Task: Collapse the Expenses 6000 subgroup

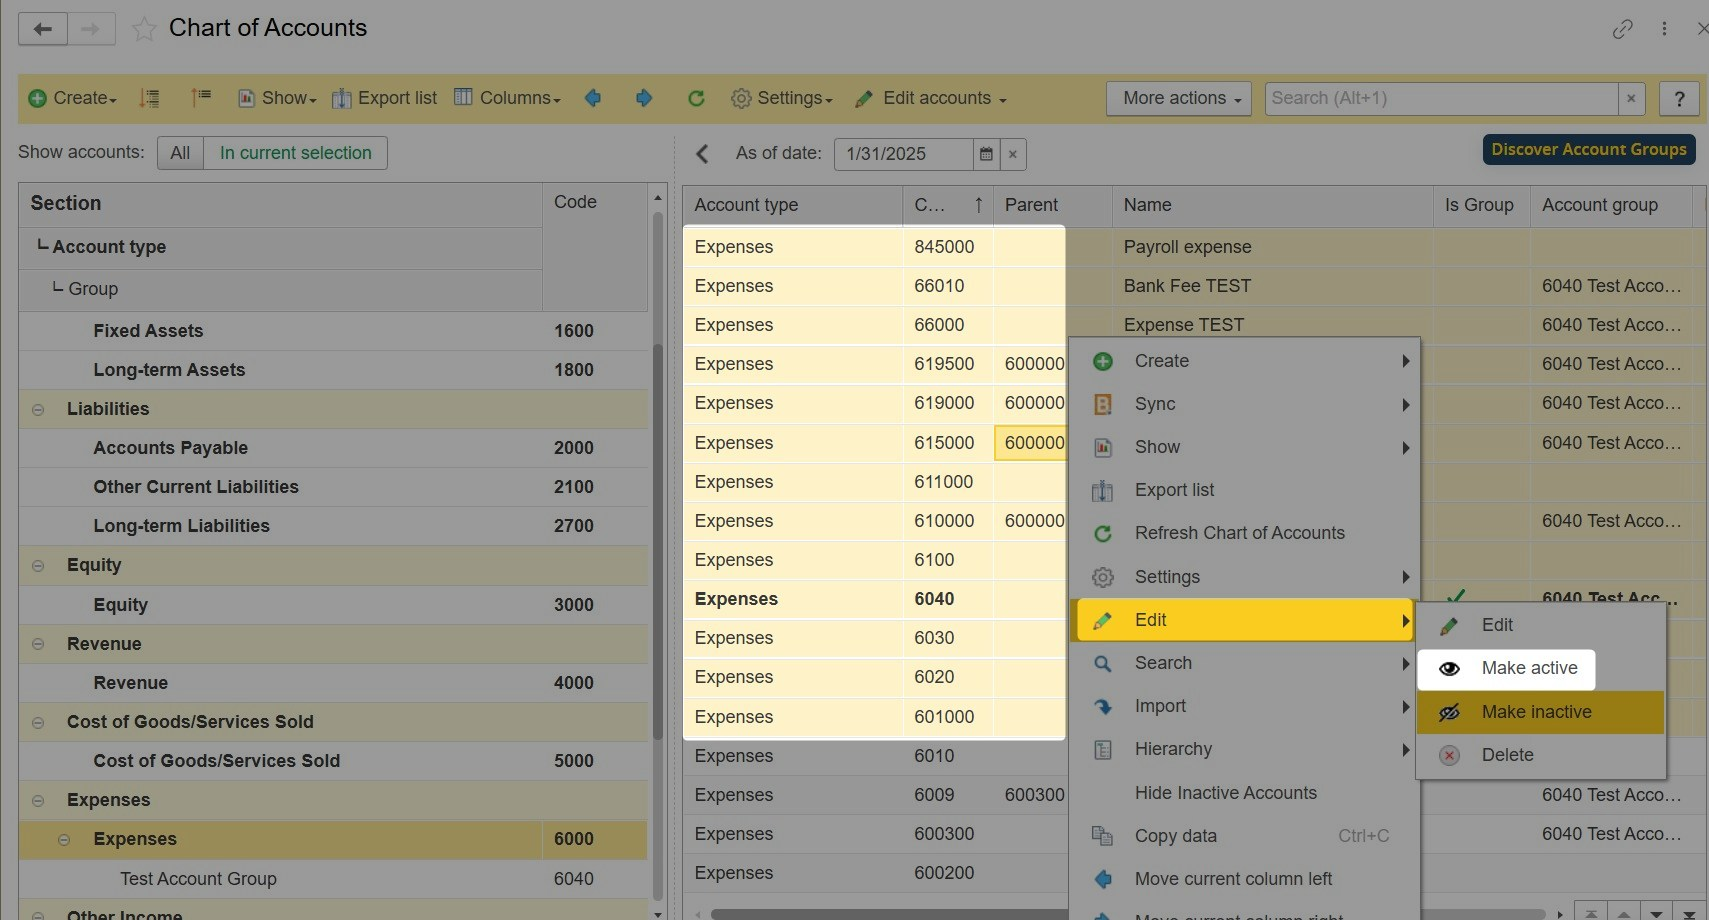Action: click(64, 840)
